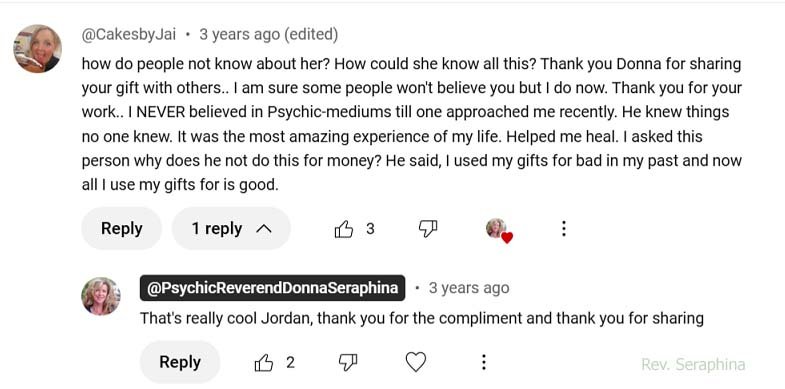Viewport: 785px width, 389px height.
Task: Like the CakesbyJai comment with thumbs up
Action: tap(343, 229)
